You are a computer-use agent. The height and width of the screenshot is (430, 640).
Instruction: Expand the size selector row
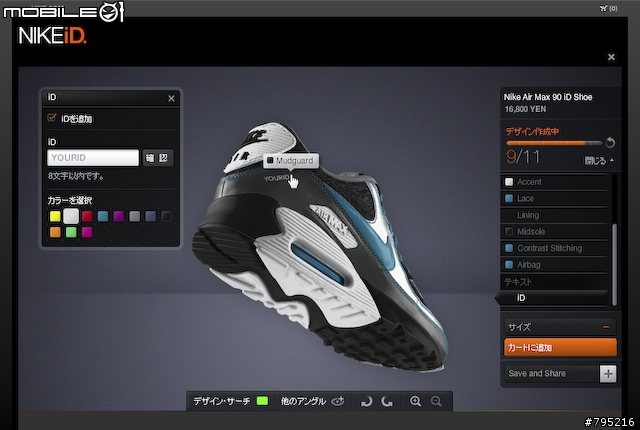tap(560, 327)
